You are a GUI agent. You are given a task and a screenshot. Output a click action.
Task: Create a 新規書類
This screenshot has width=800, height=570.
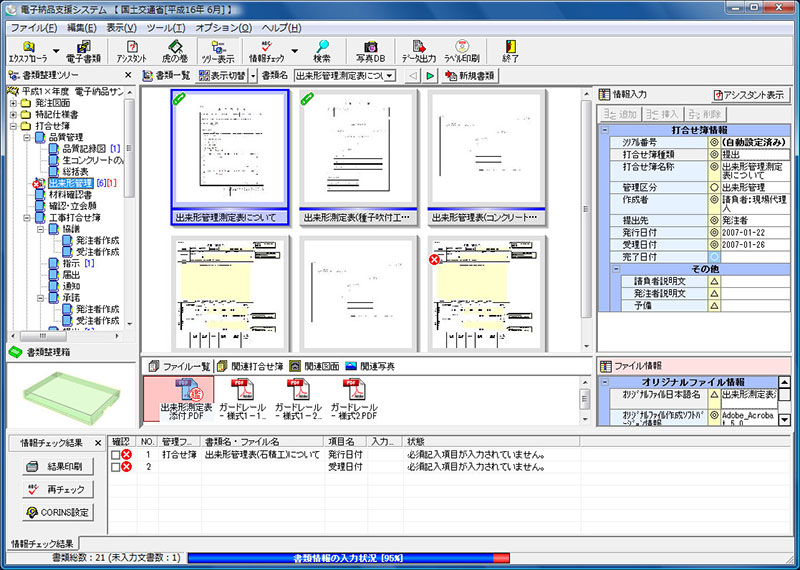[470, 76]
